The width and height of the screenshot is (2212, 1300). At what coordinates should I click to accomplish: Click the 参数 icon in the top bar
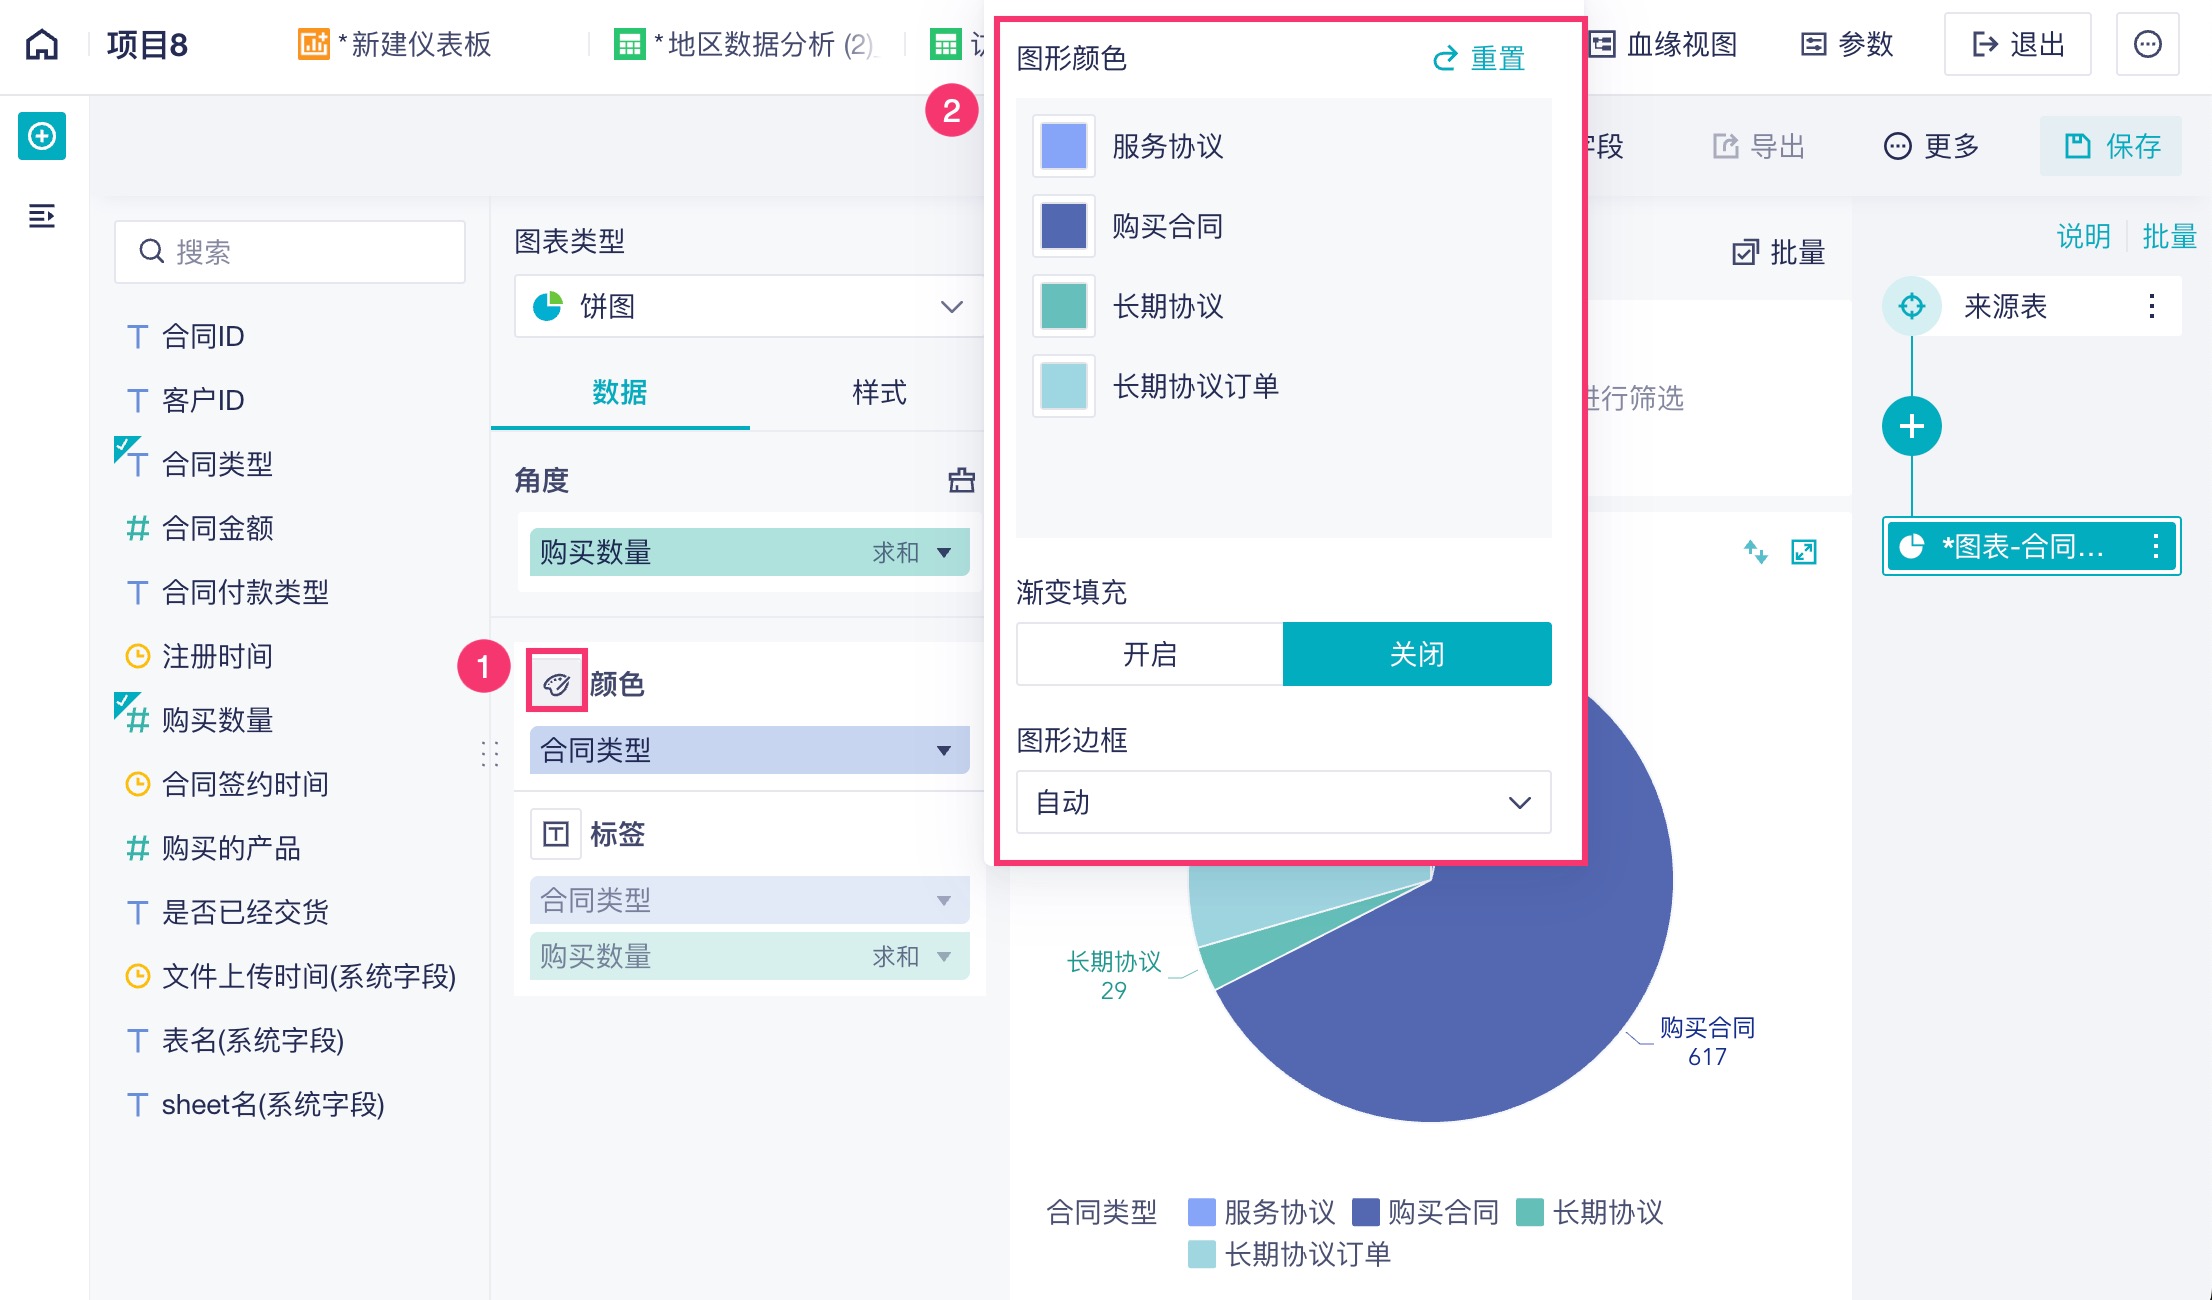click(x=1847, y=43)
